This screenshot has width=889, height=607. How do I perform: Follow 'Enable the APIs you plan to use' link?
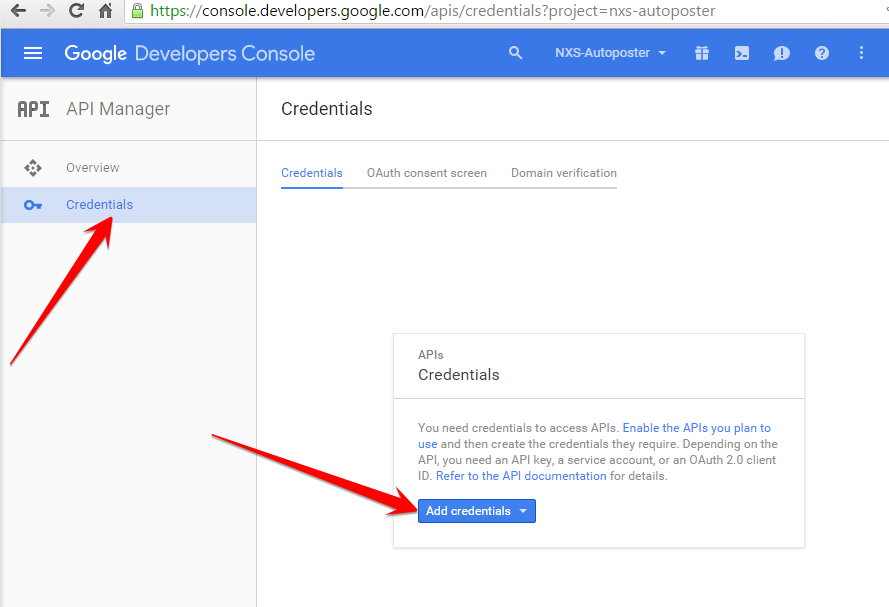[x=697, y=428]
